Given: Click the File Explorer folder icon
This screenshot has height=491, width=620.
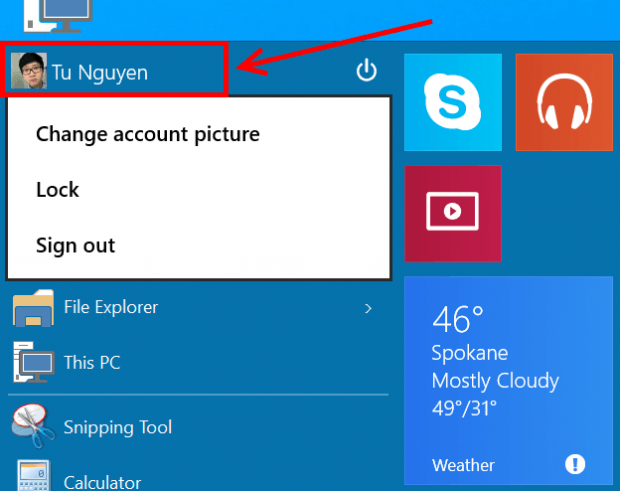Looking at the screenshot, I should 33,308.
